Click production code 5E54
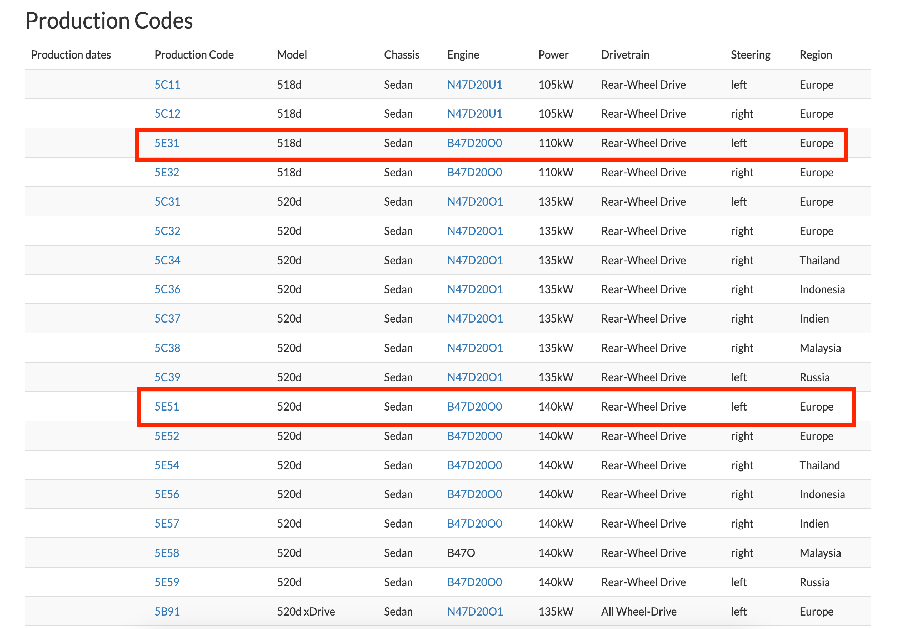Image resolution: width=902 pixels, height=629 pixels. [x=167, y=465]
